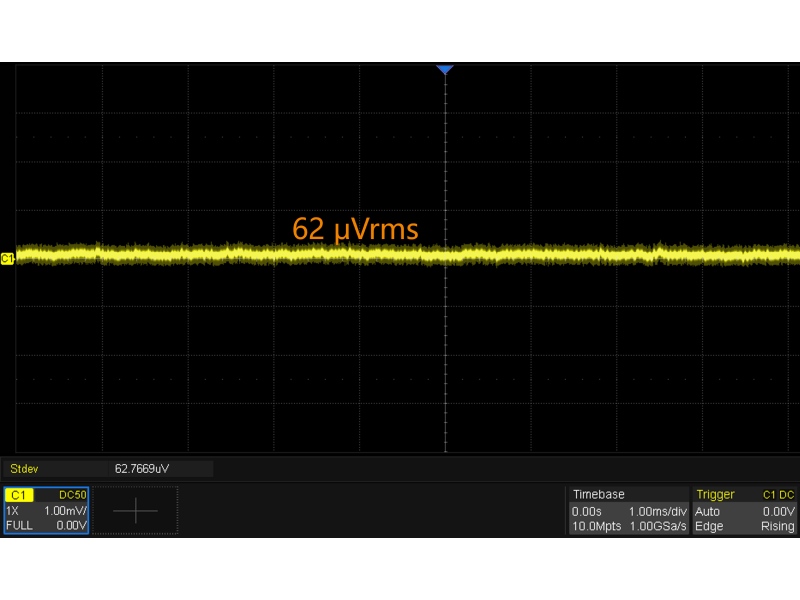The image size is (800, 600).
Task: Select the C1 channel ground marker
Action: point(8,259)
